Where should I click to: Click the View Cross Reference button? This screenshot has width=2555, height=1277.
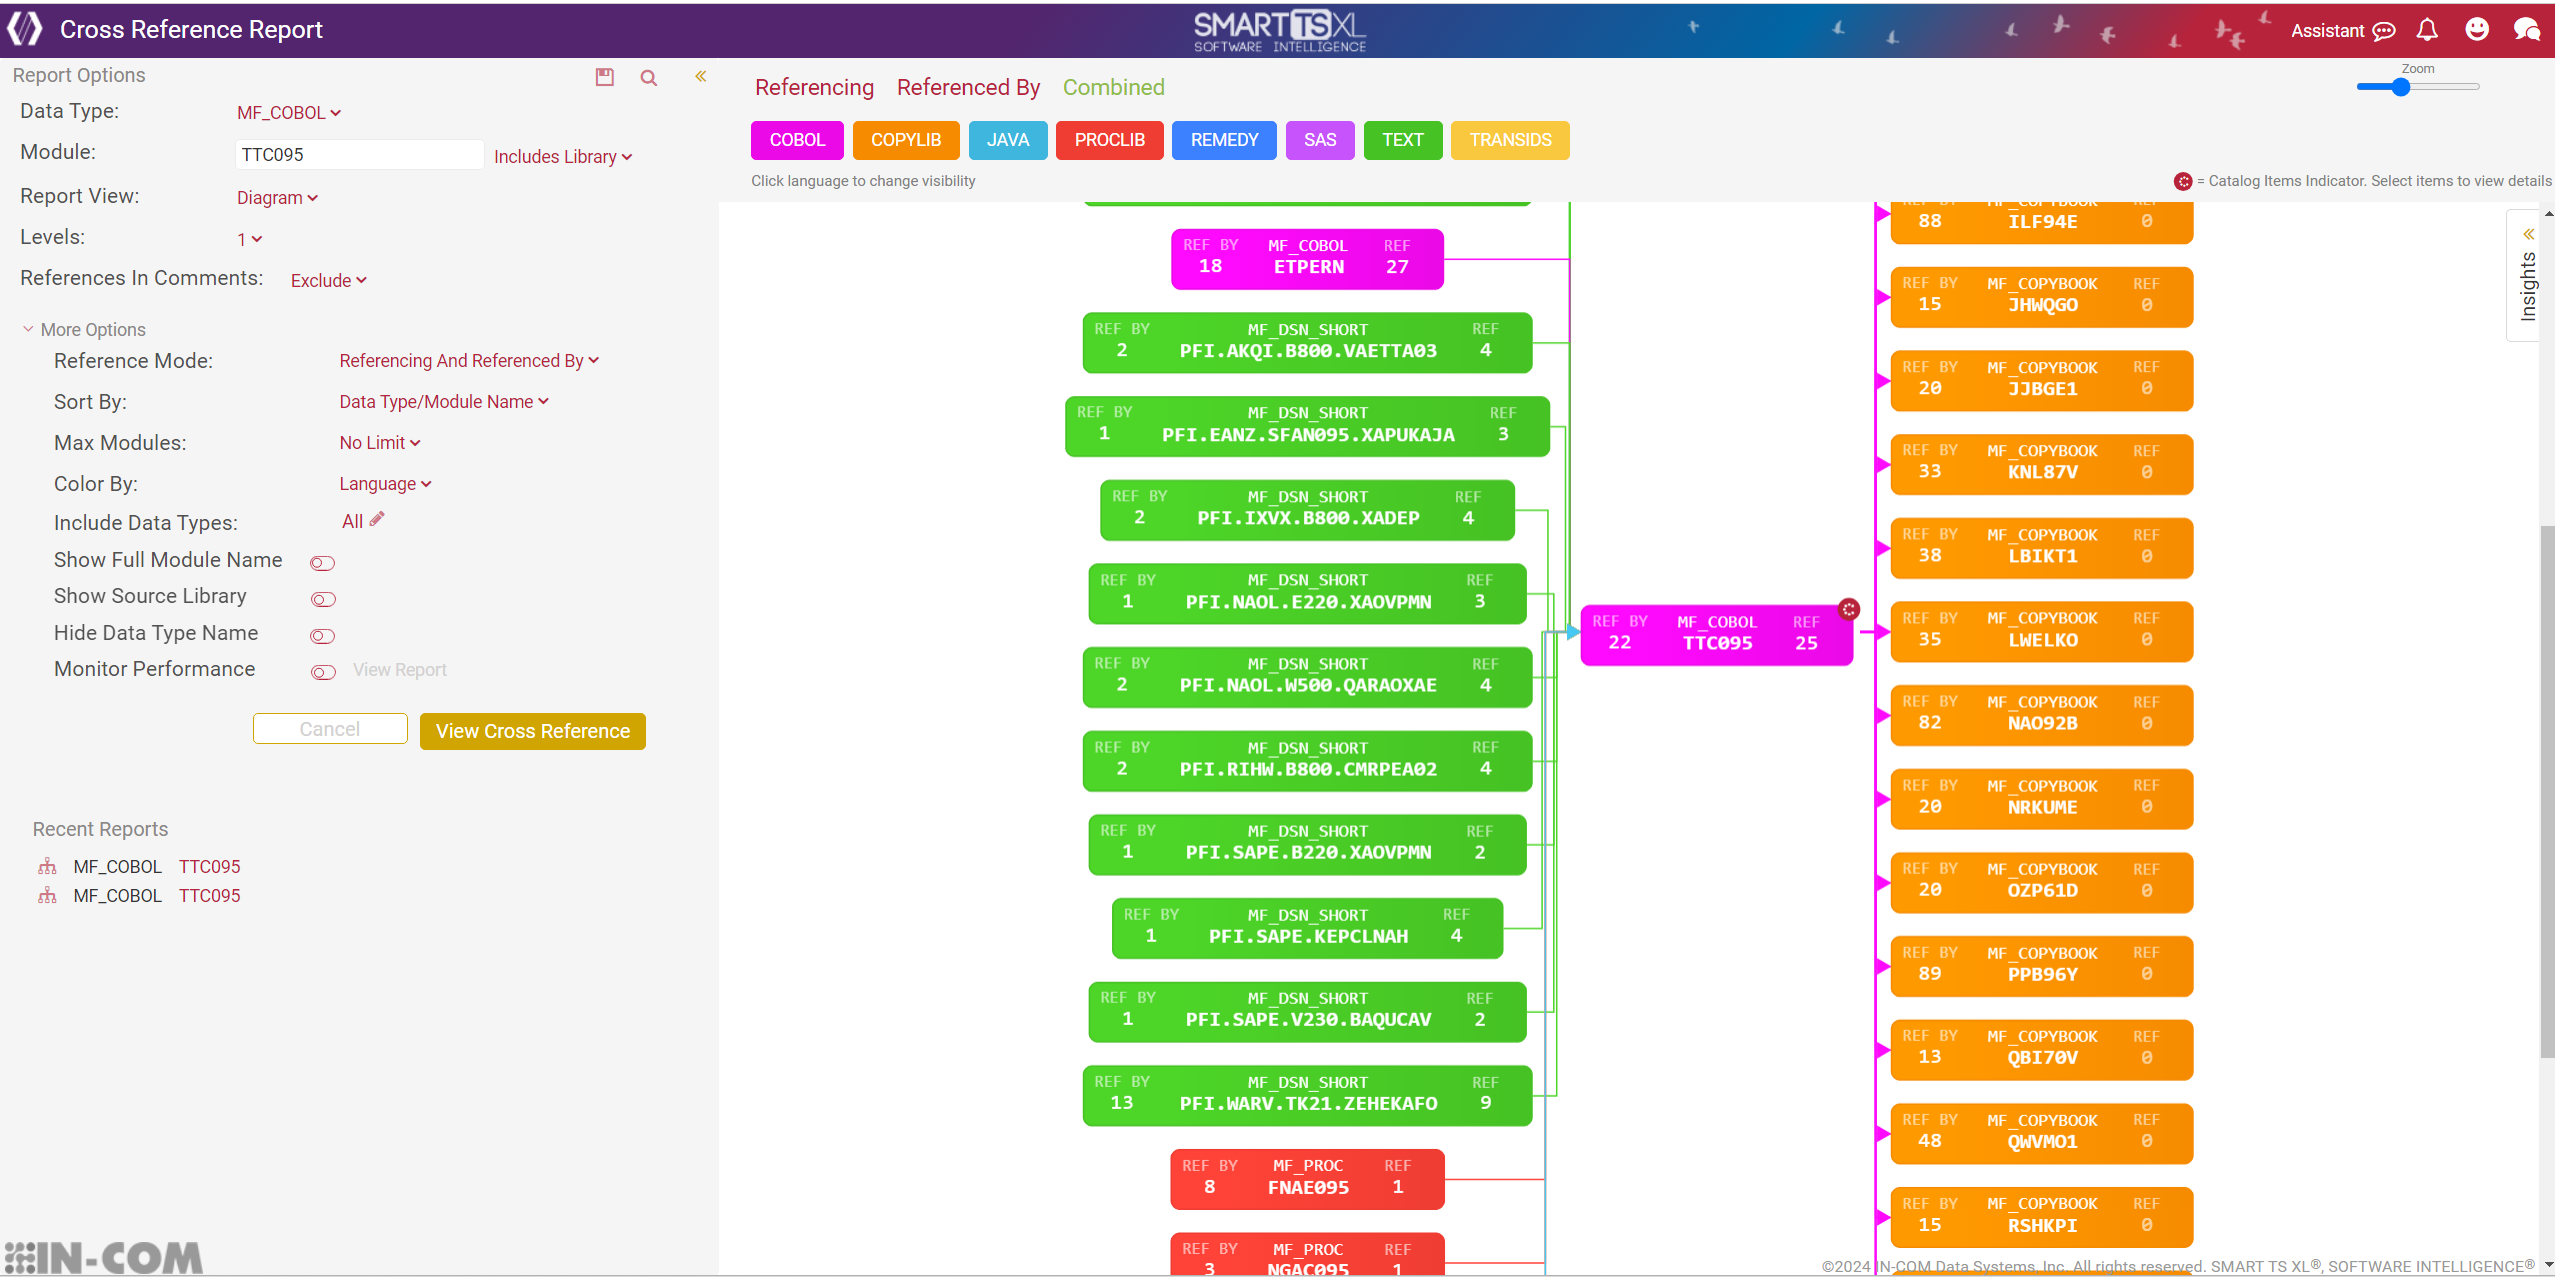pyautogui.click(x=532, y=731)
